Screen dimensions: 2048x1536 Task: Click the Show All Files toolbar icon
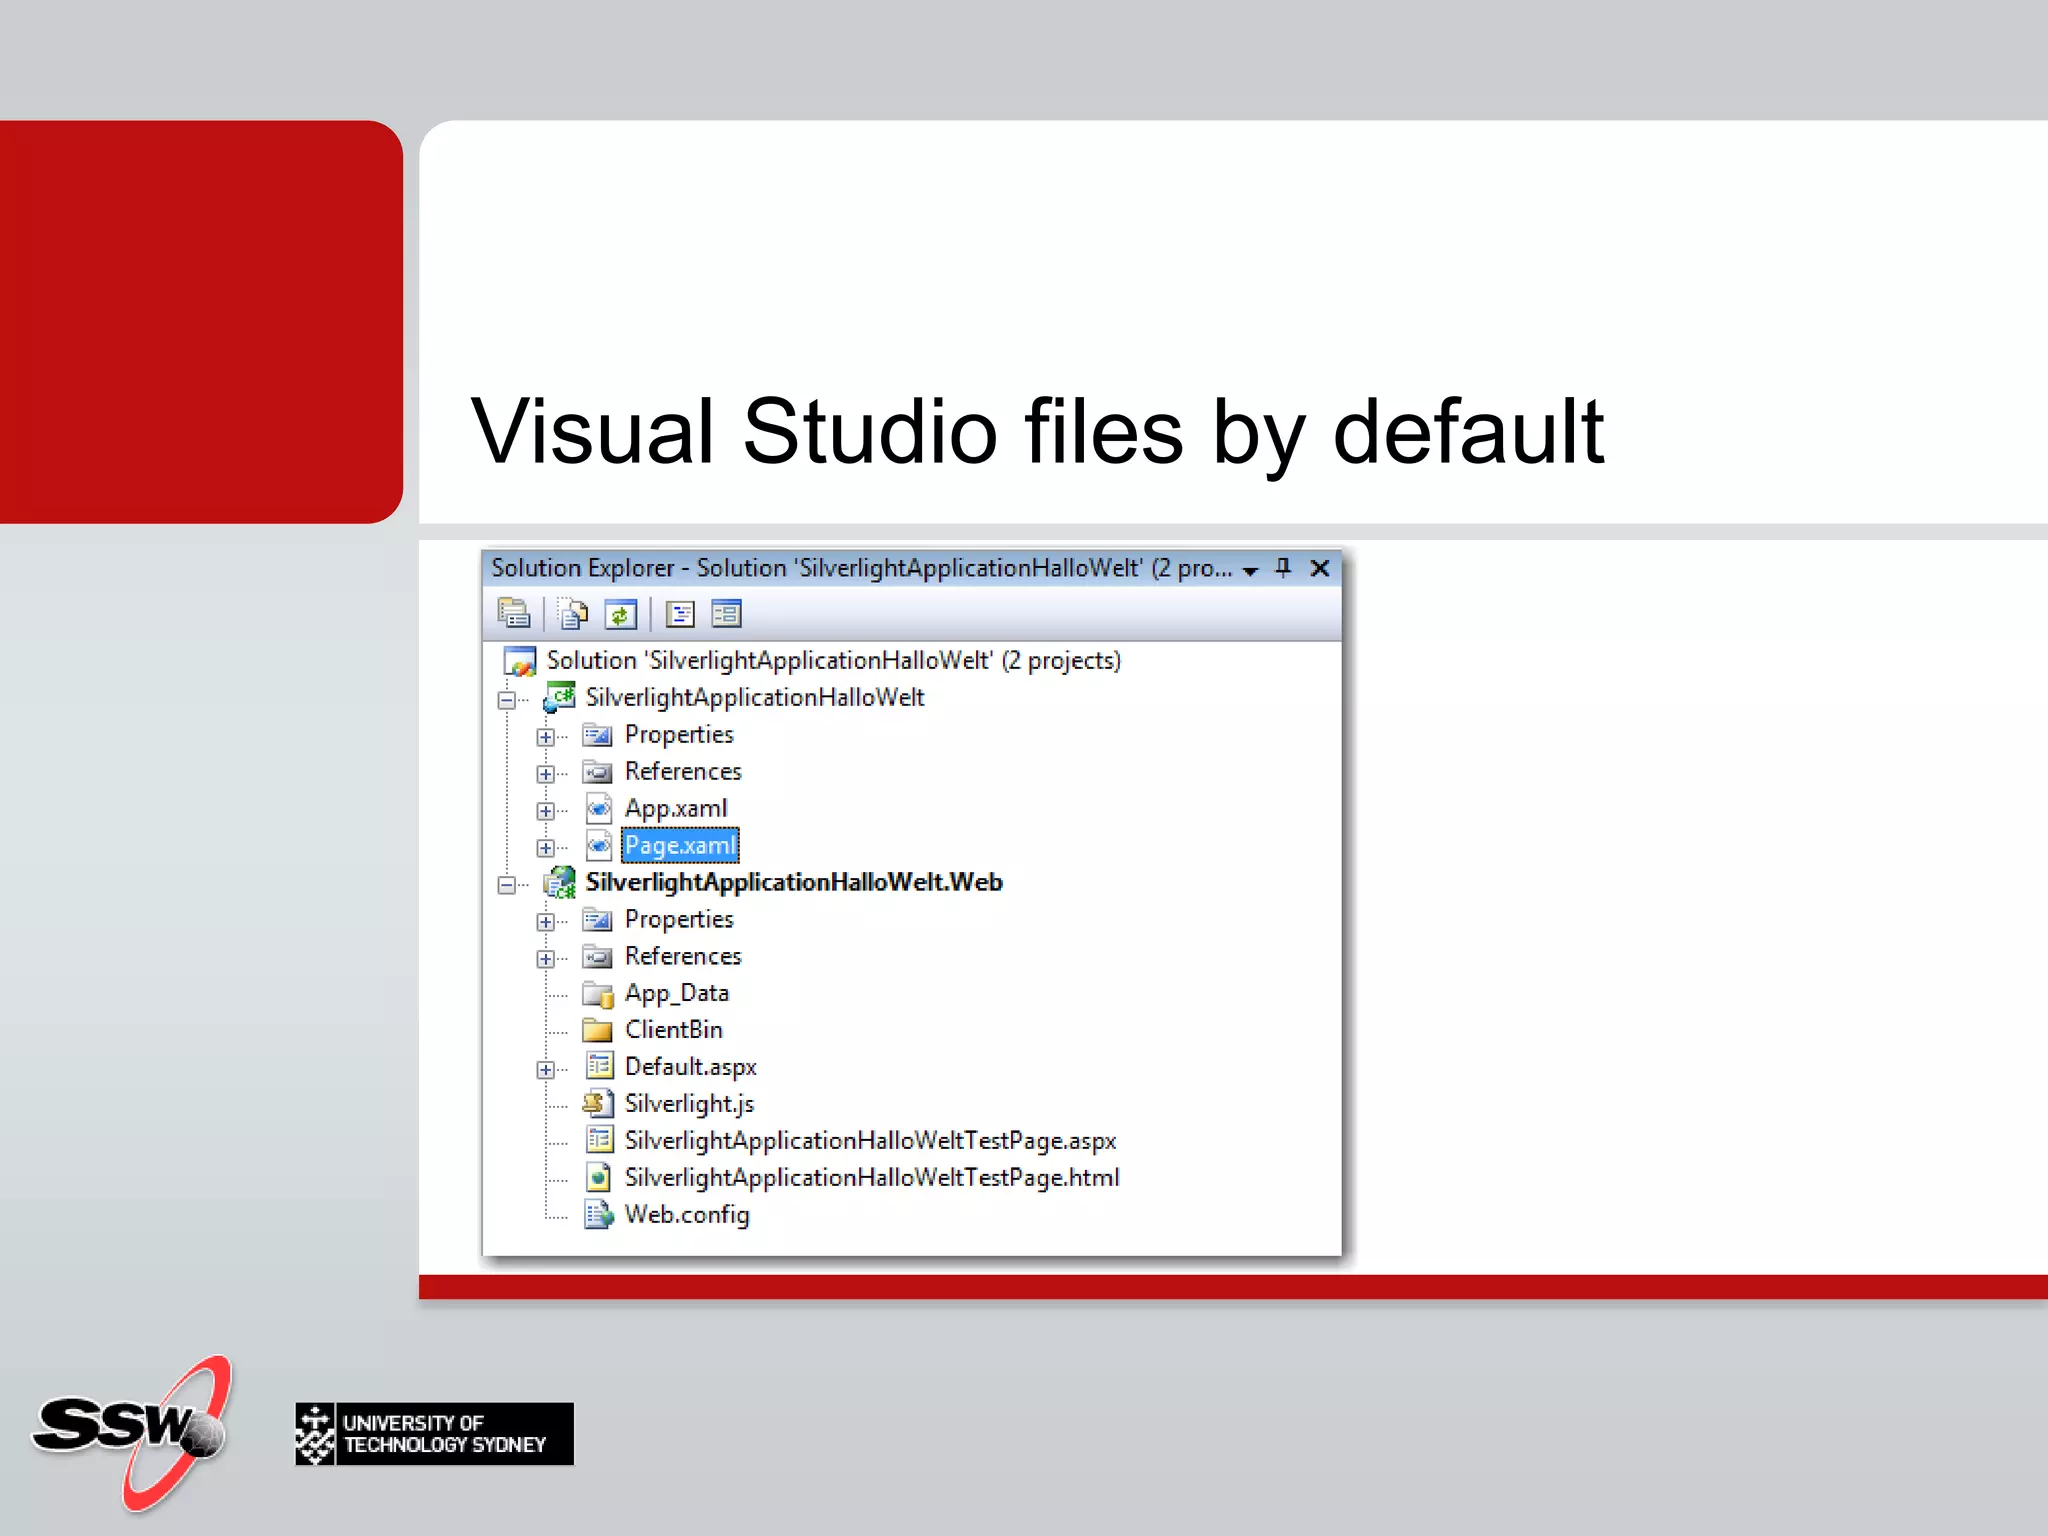573,614
